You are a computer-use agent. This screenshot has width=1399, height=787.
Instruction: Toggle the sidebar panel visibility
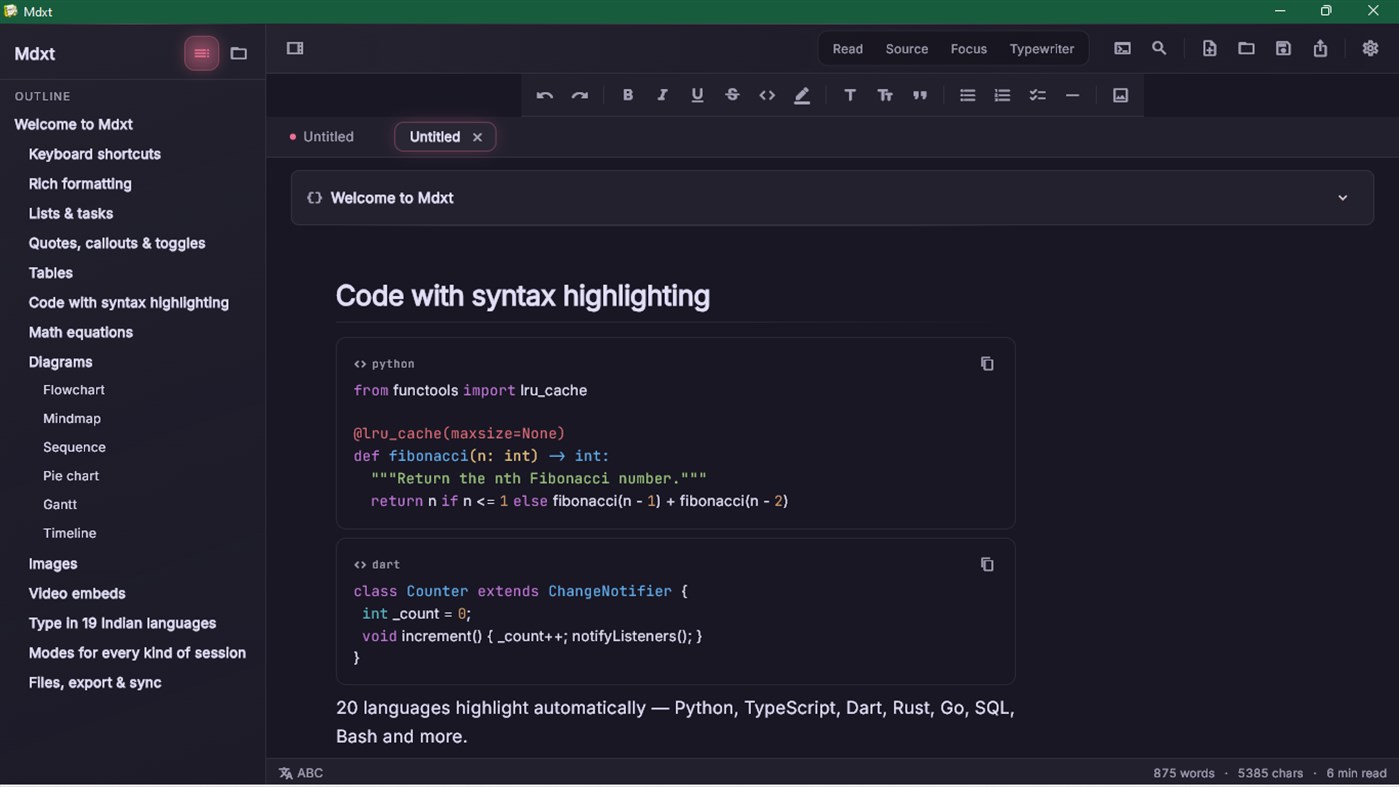[295, 49]
